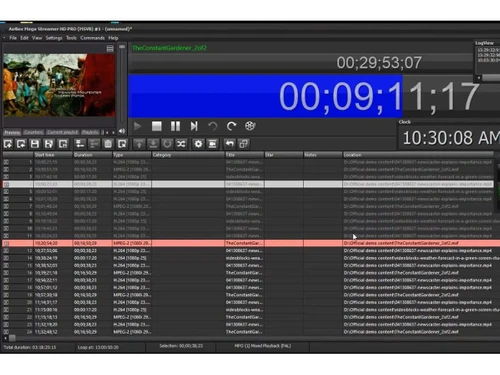Stop playback with the Stop button
500x375 pixels.
tap(157, 126)
